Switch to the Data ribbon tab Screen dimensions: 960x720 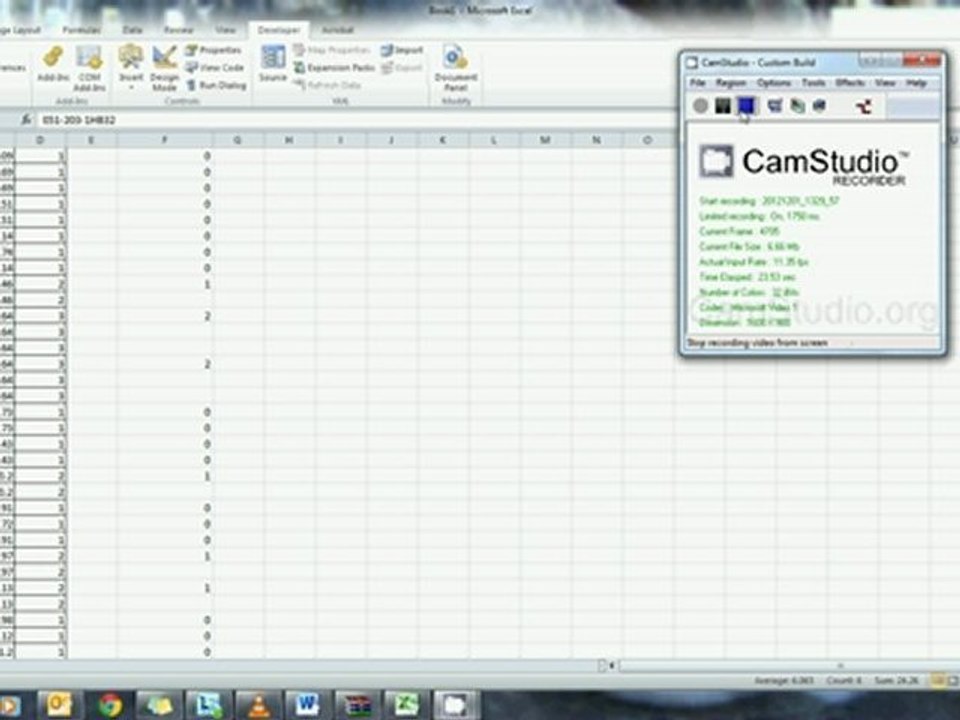click(132, 29)
